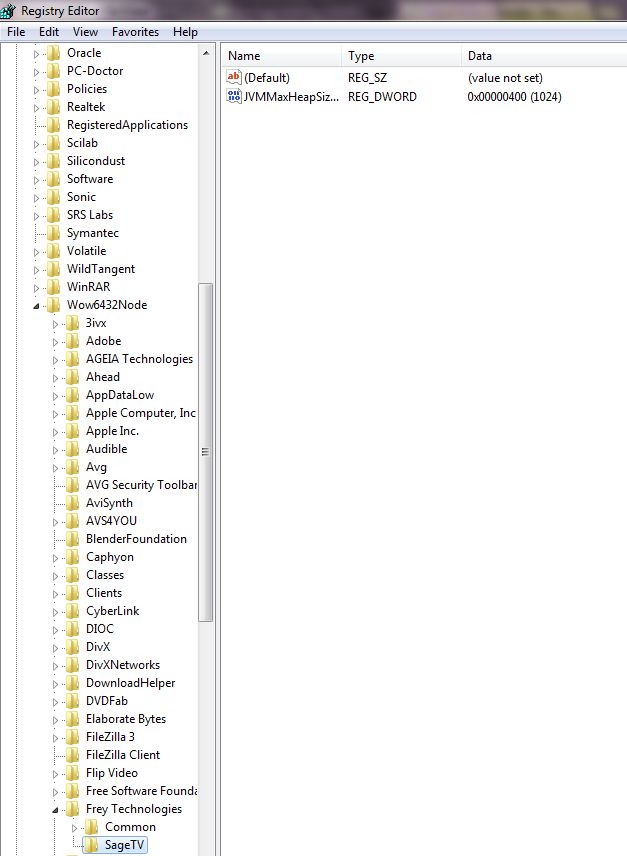This screenshot has height=856, width=627.
Task: Click the Wow6432Node folder icon
Action: (x=53, y=305)
